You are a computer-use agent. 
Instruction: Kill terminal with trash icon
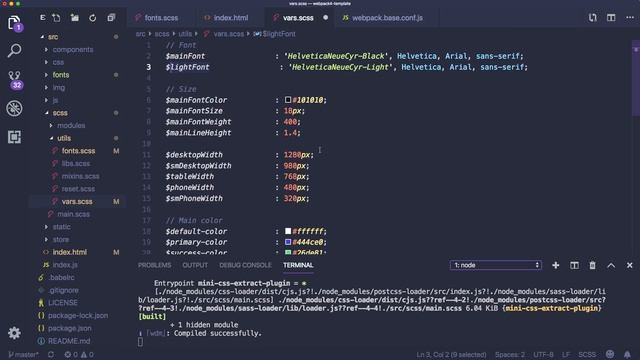click(593, 265)
